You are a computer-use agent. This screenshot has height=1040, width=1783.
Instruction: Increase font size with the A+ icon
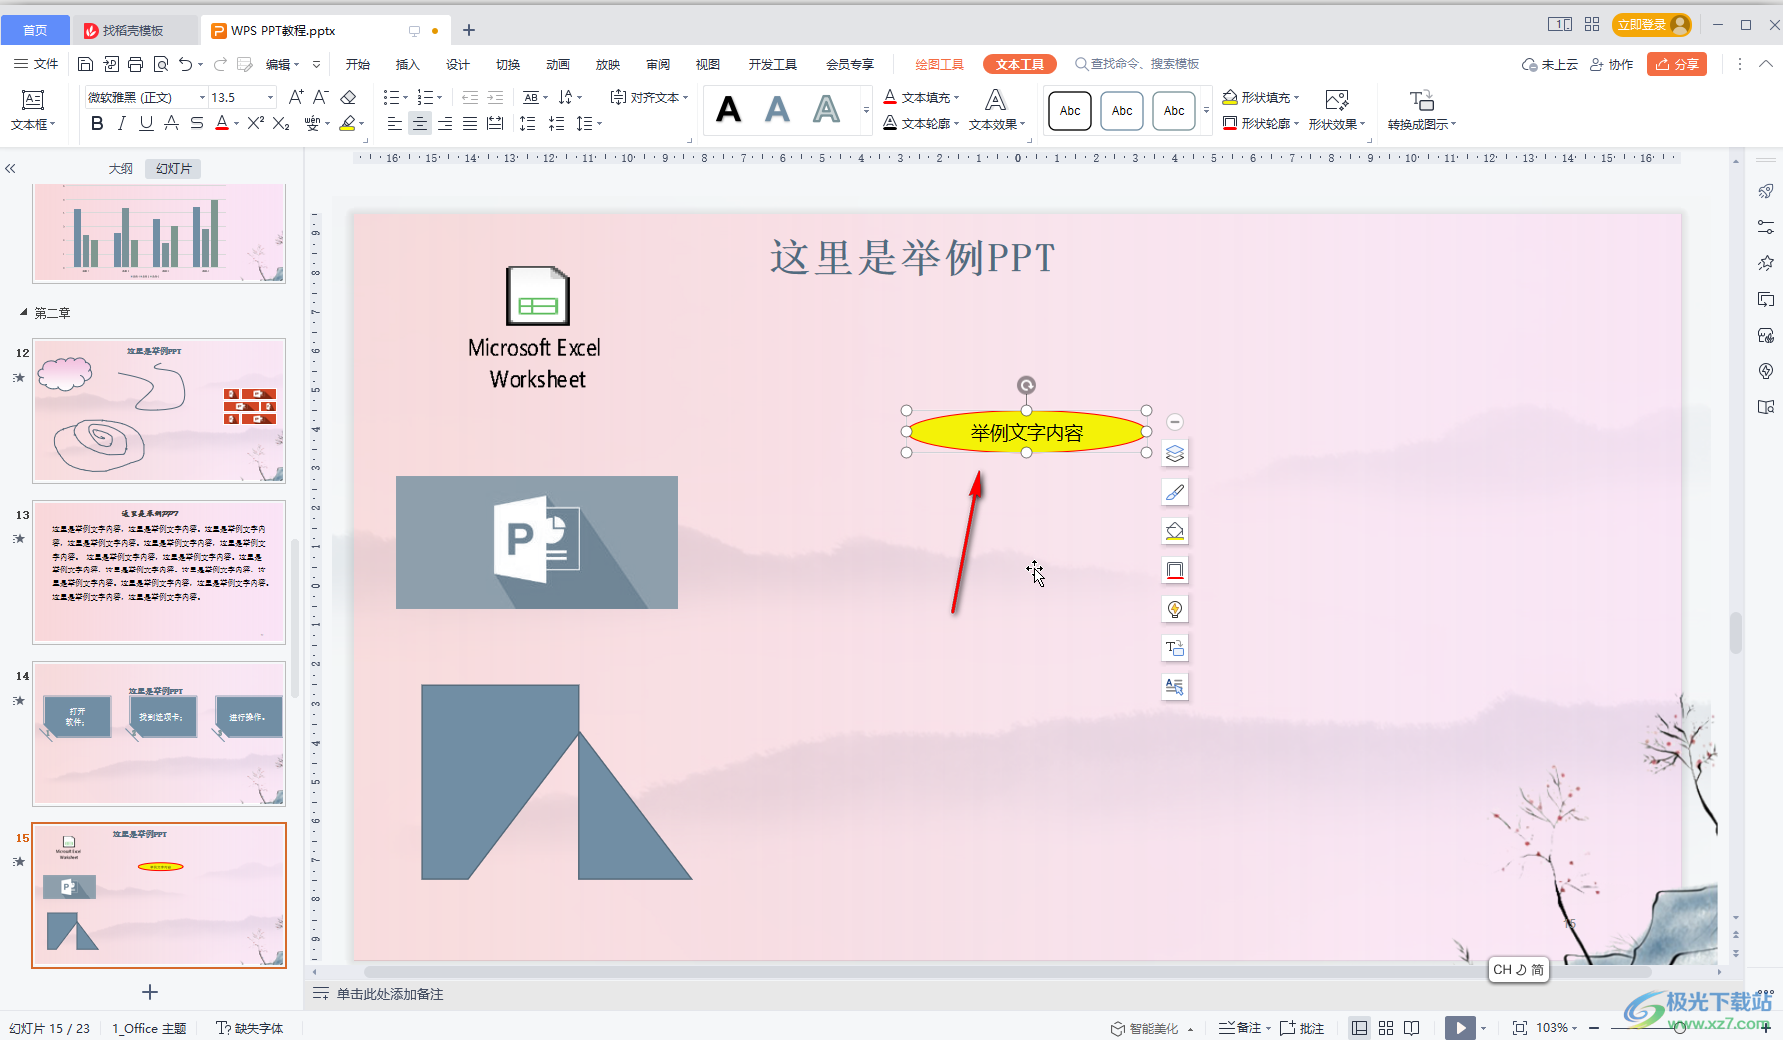pos(296,97)
